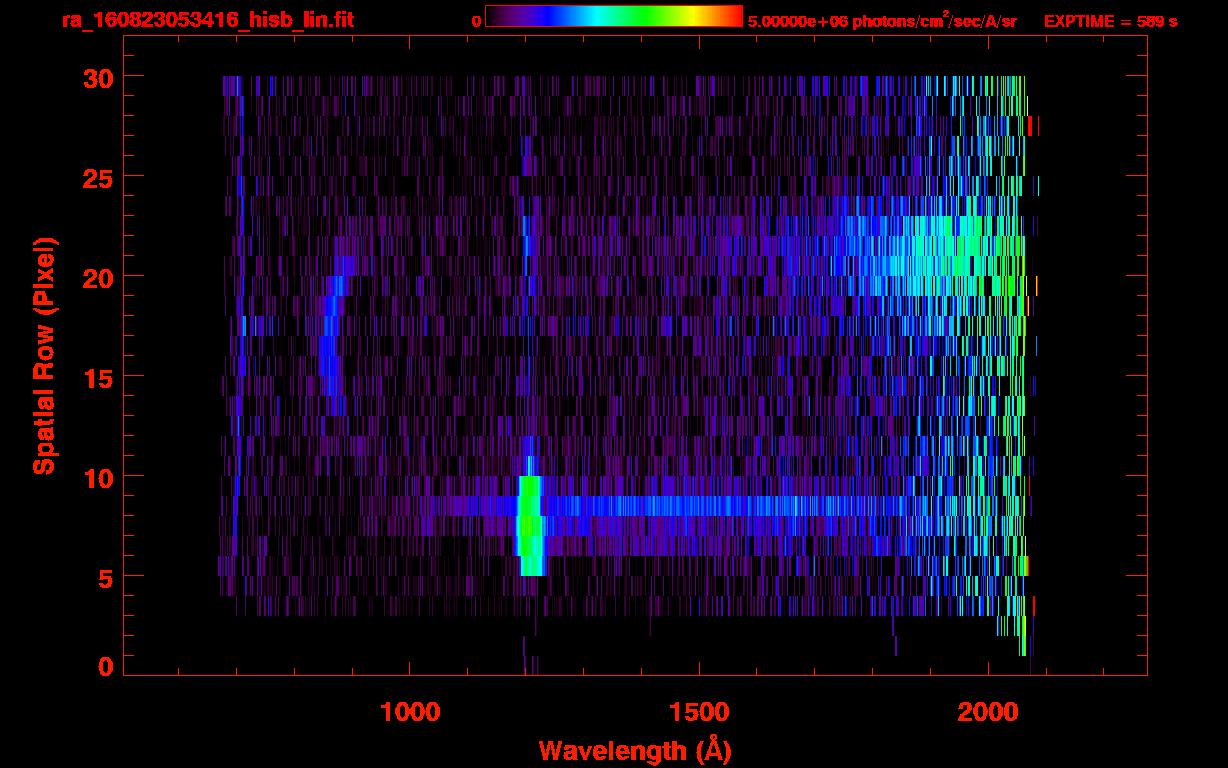The image size is (1228, 768).
Task: Click the 30 spatial row tick label
Action: pyautogui.click(x=97, y=77)
